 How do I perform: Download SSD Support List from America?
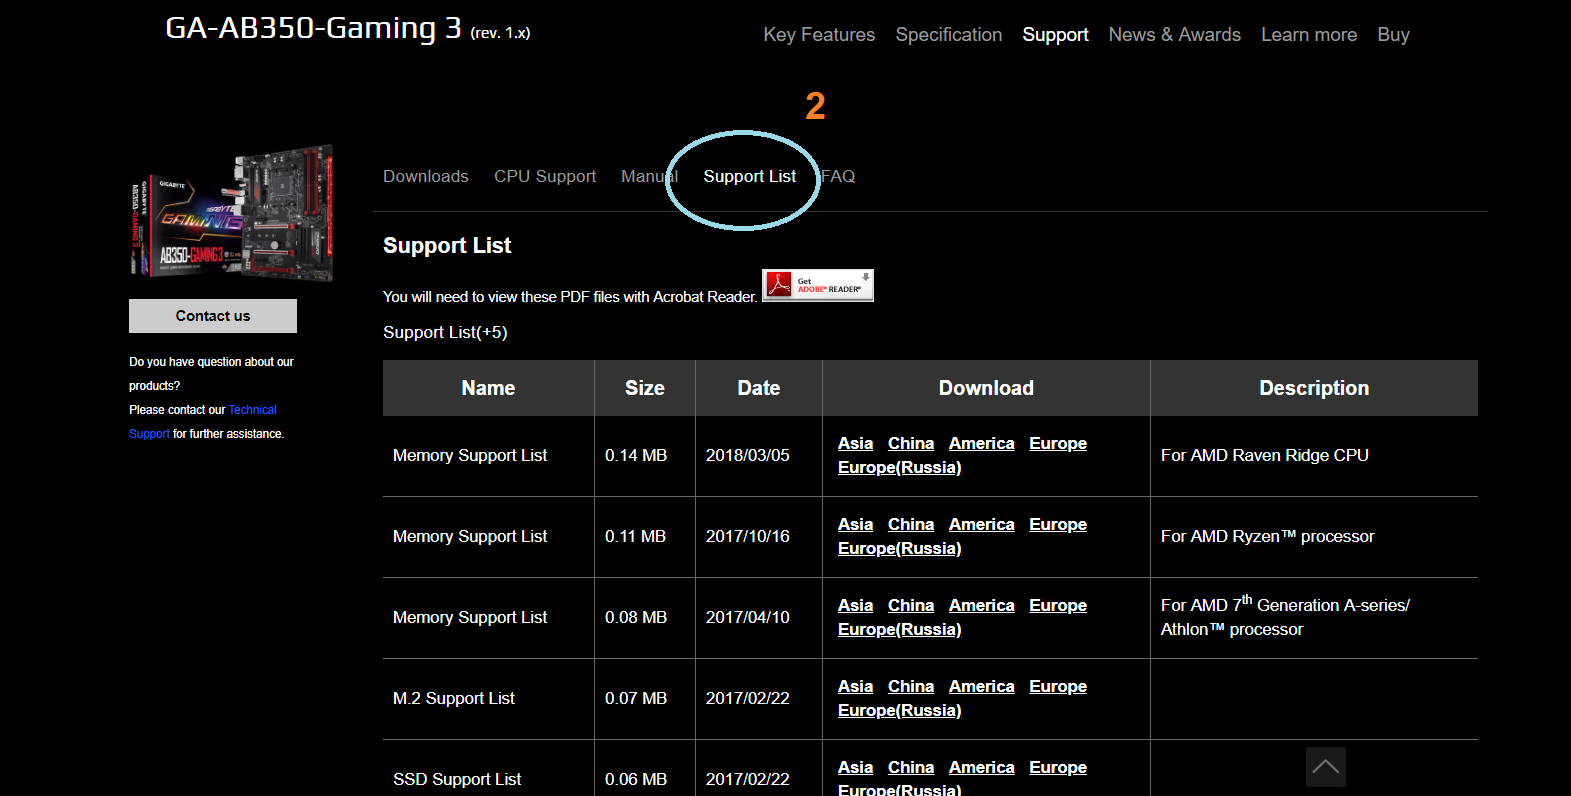[x=982, y=767]
